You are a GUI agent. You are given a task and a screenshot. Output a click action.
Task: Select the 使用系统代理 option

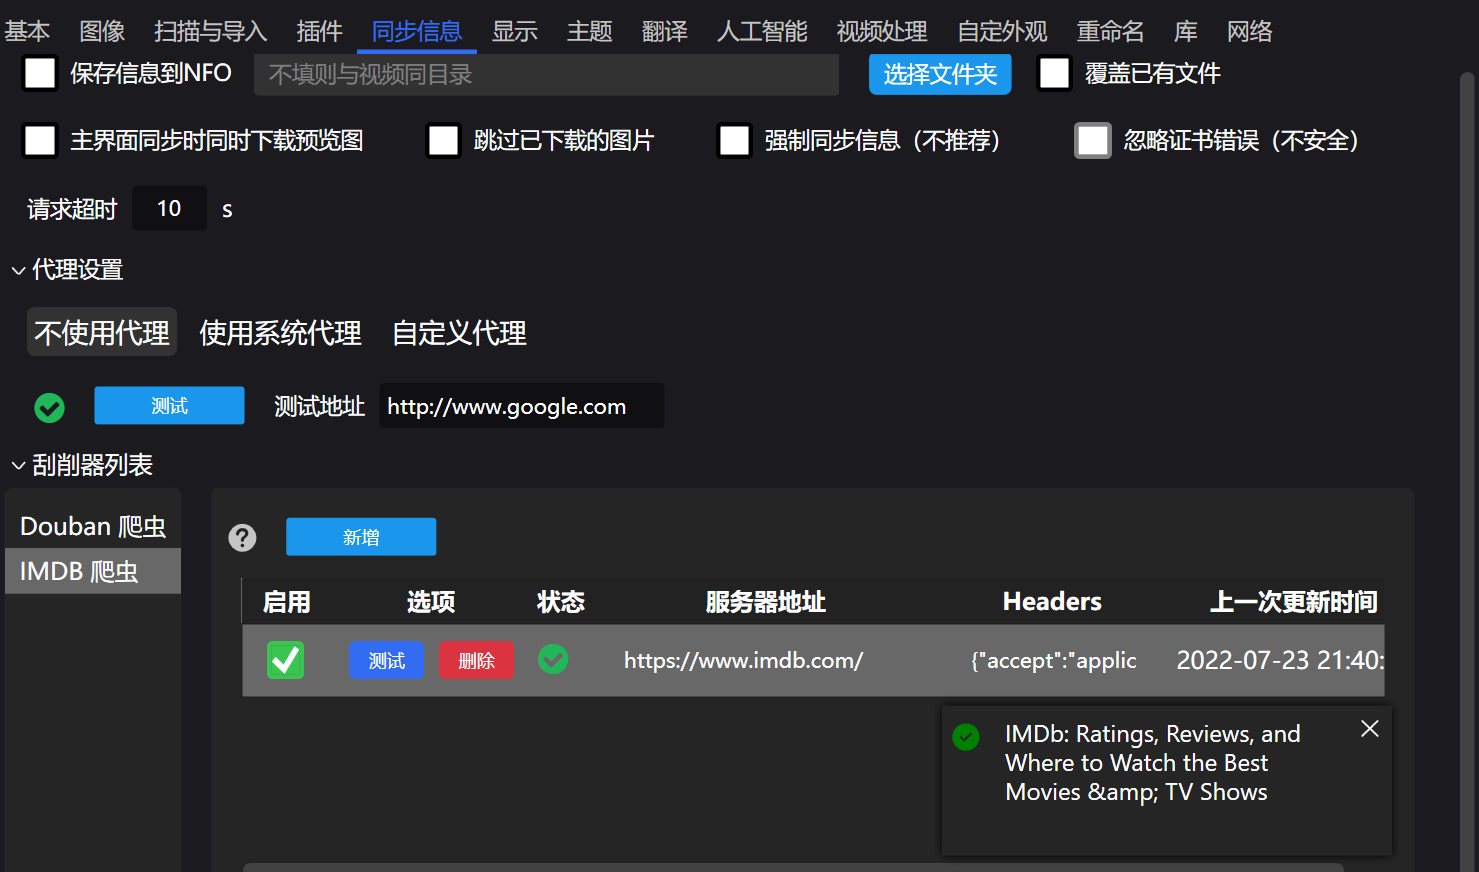[280, 332]
